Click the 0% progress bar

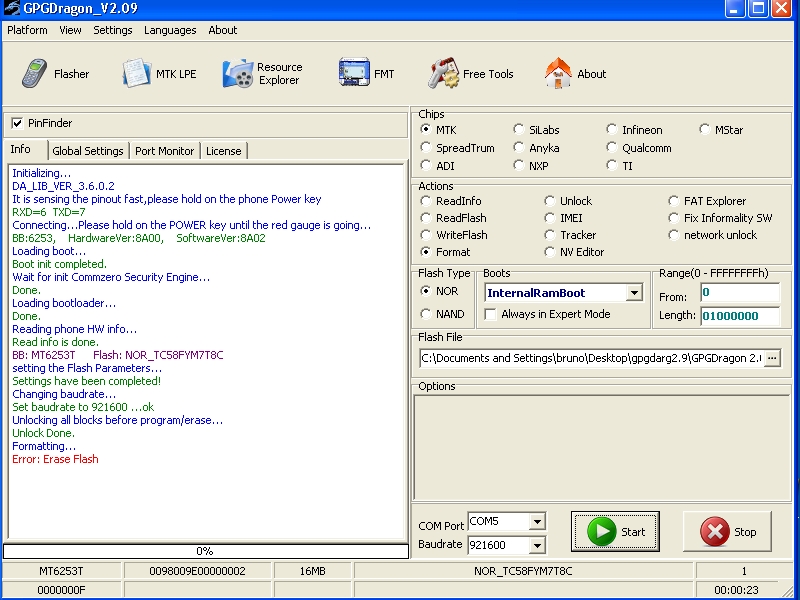coord(206,551)
